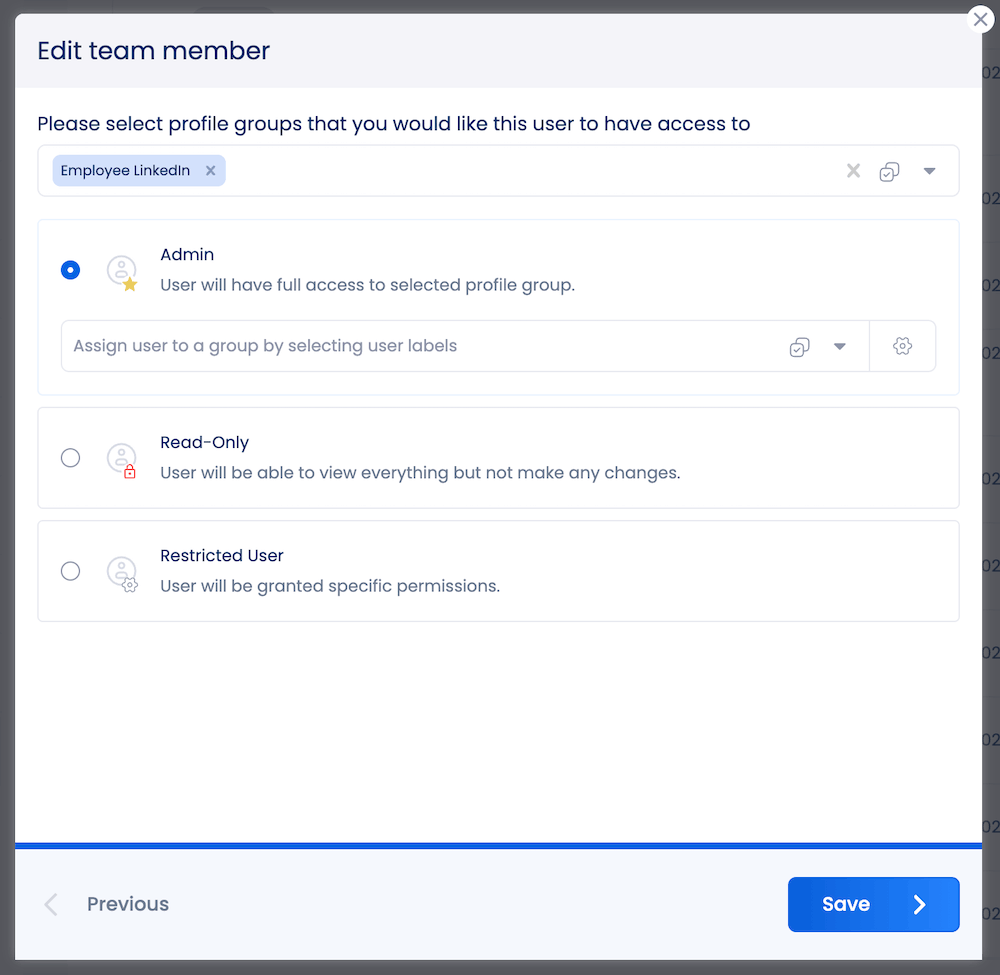
Task: Click the Previous link
Action: (x=127, y=904)
